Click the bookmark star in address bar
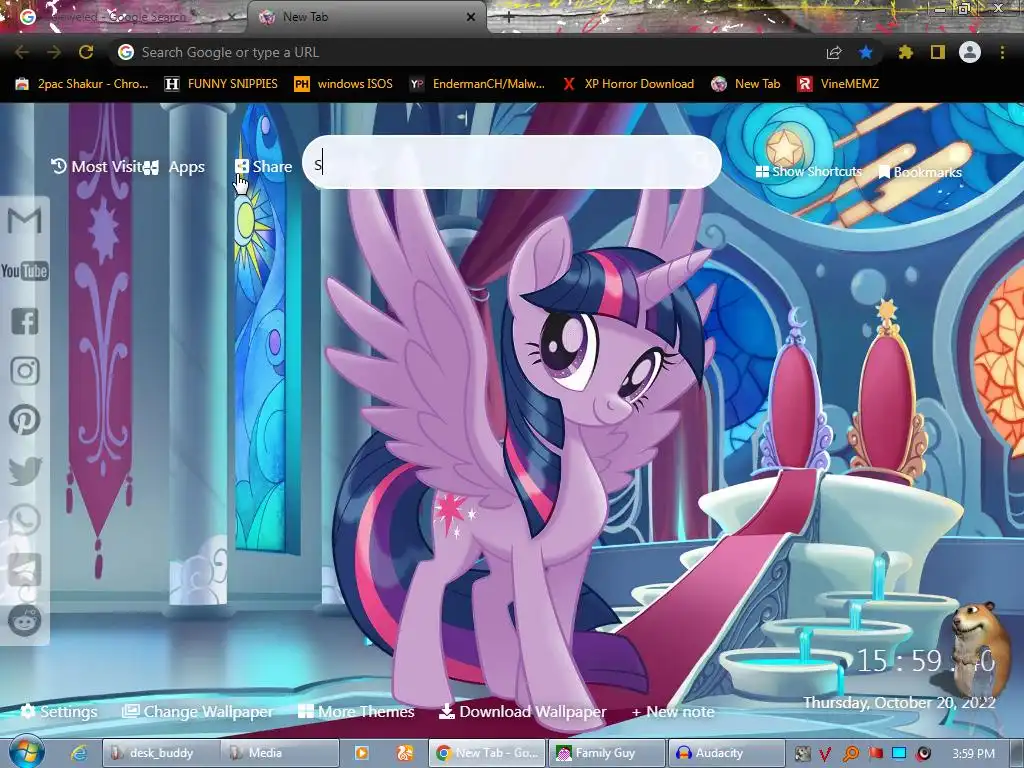 (x=866, y=52)
